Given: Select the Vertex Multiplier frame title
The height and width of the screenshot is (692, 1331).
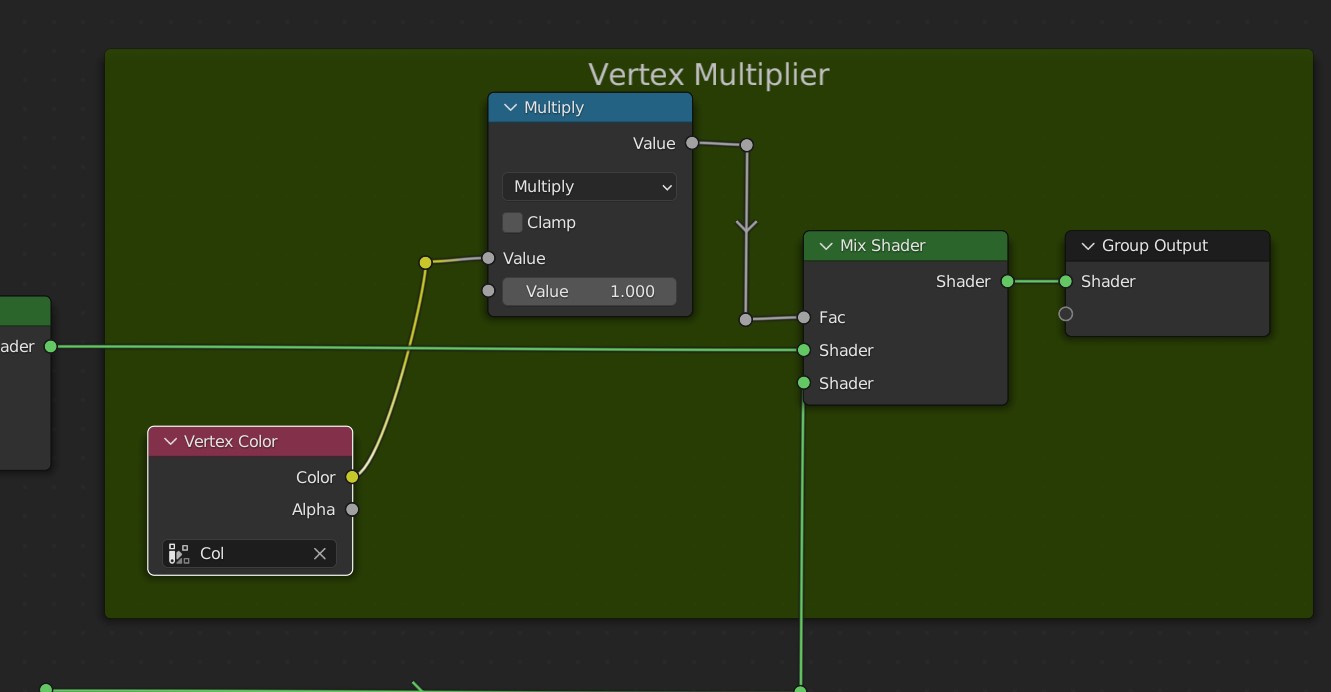Looking at the screenshot, I should [x=708, y=75].
